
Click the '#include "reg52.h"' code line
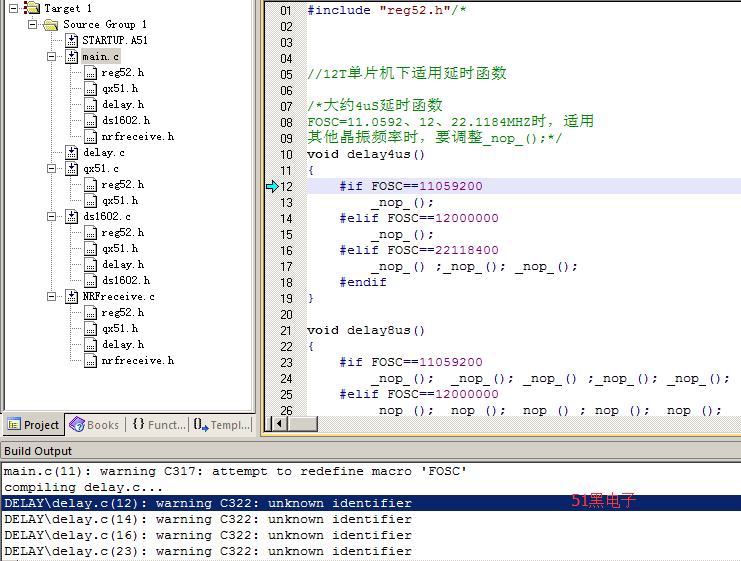tap(387, 10)
